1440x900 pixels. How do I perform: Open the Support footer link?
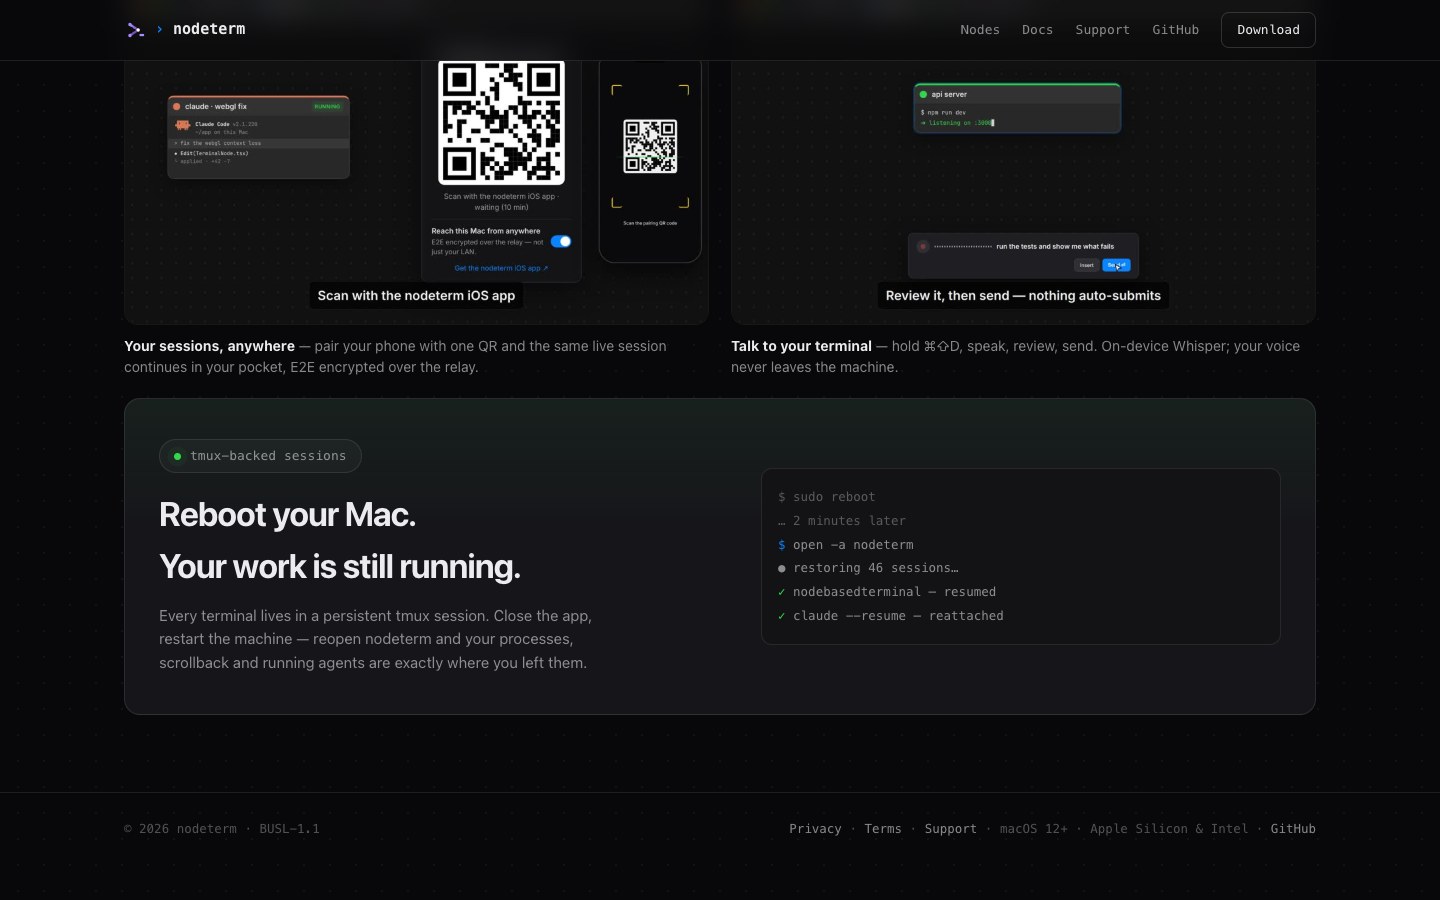[950, 829]
